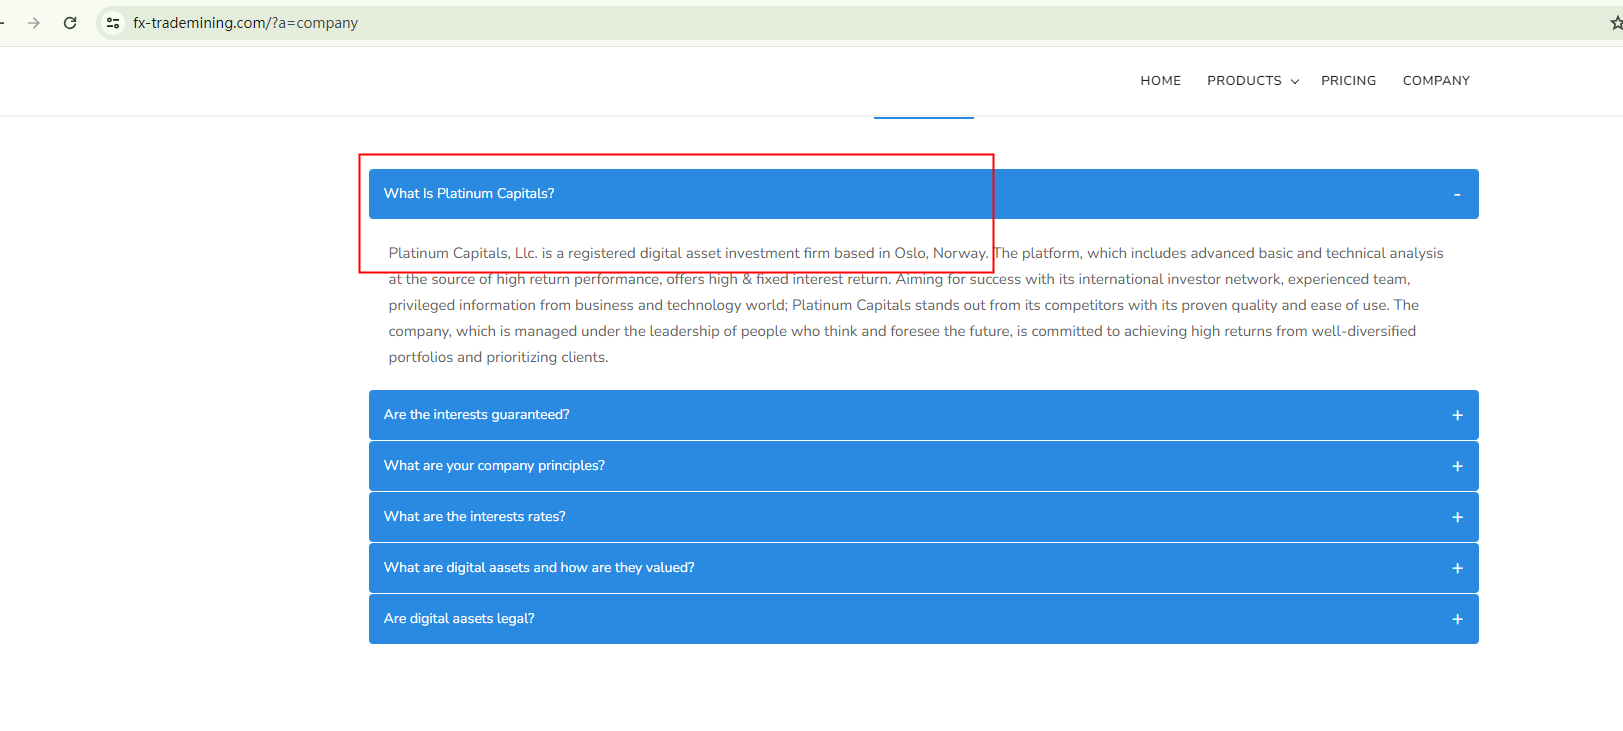Click the browser forward arrow
This screenshot has width=1623, height=731.
click(x=34, y=23)
